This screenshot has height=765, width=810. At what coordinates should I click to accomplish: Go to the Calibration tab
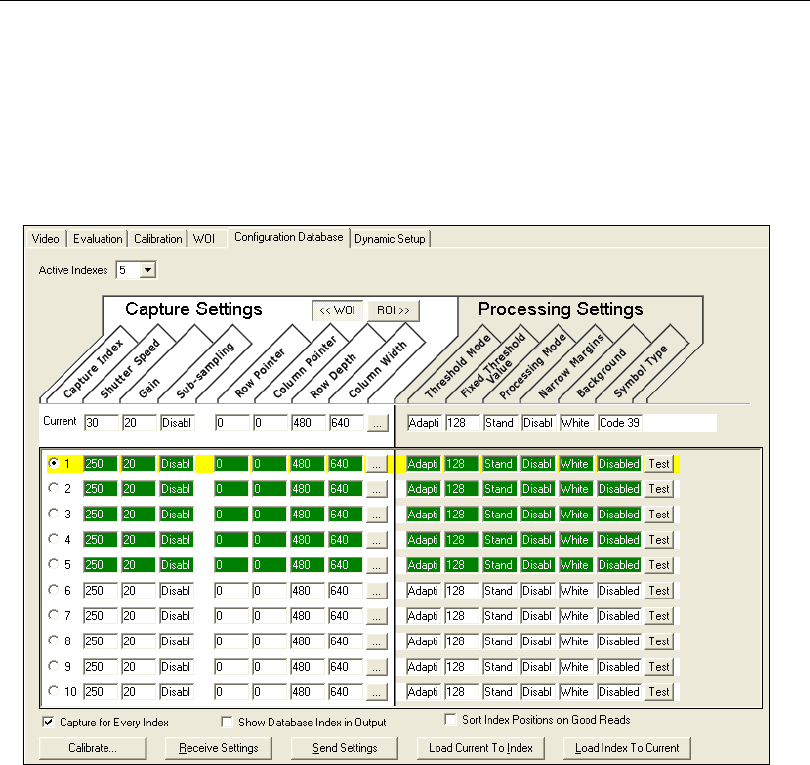coord(158,239)
